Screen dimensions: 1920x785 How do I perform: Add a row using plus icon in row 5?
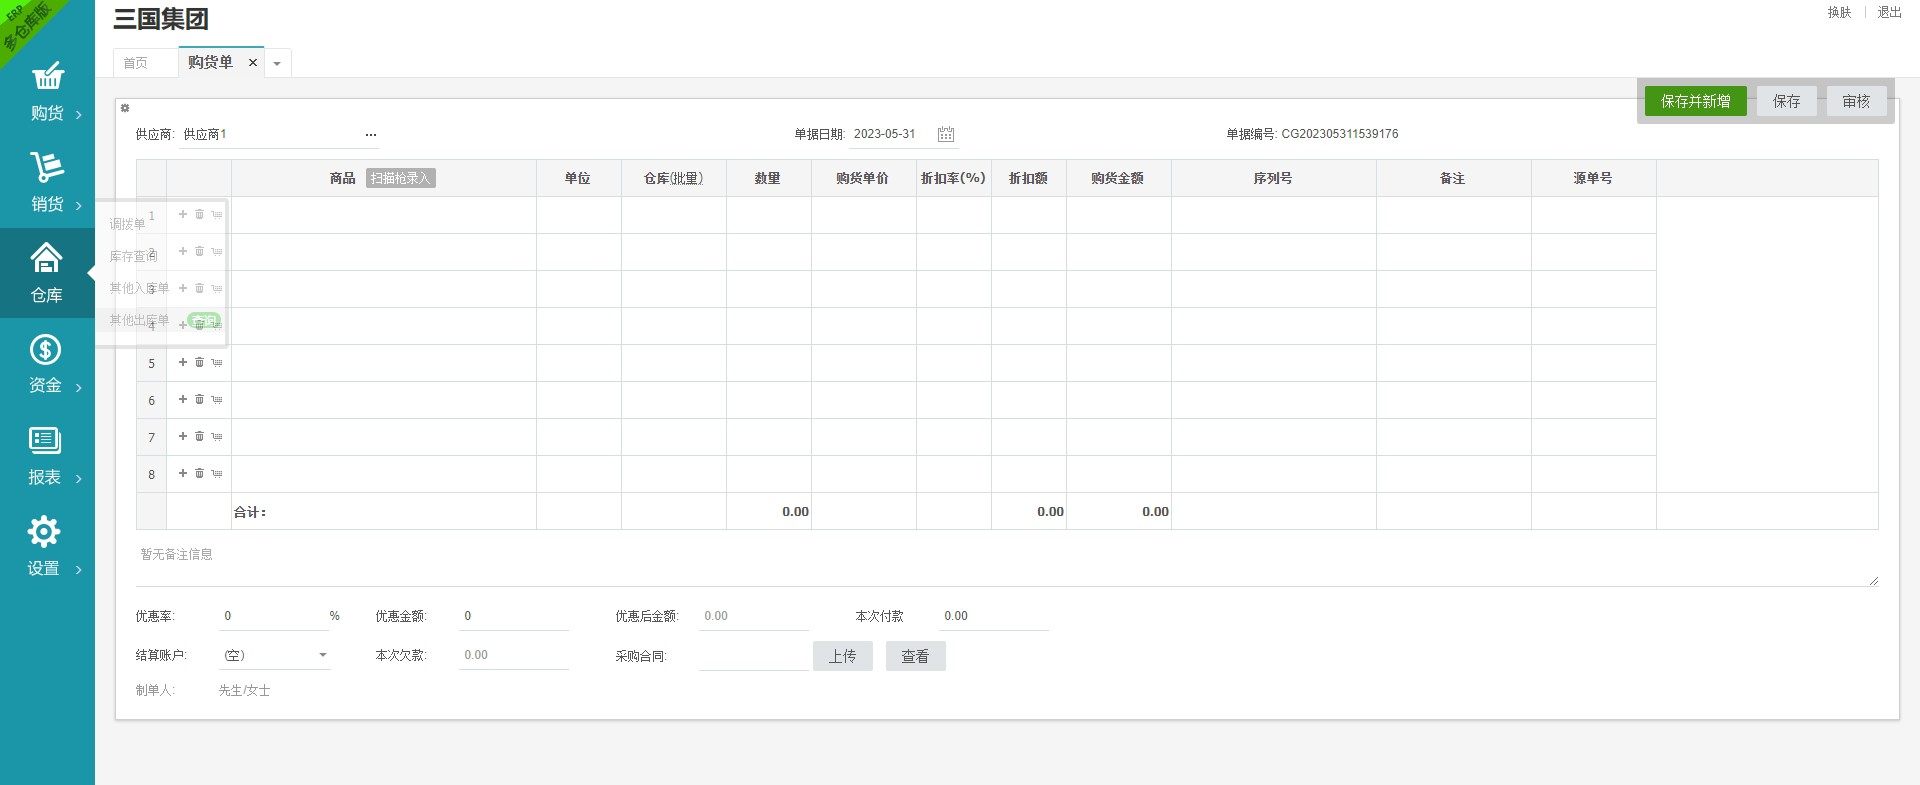(x=183, y=363)
